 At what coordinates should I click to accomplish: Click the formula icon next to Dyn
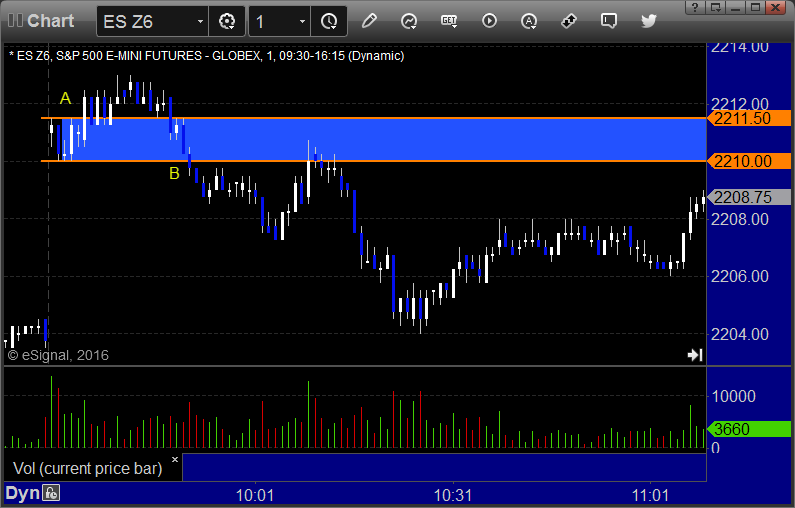coord(51,493)
